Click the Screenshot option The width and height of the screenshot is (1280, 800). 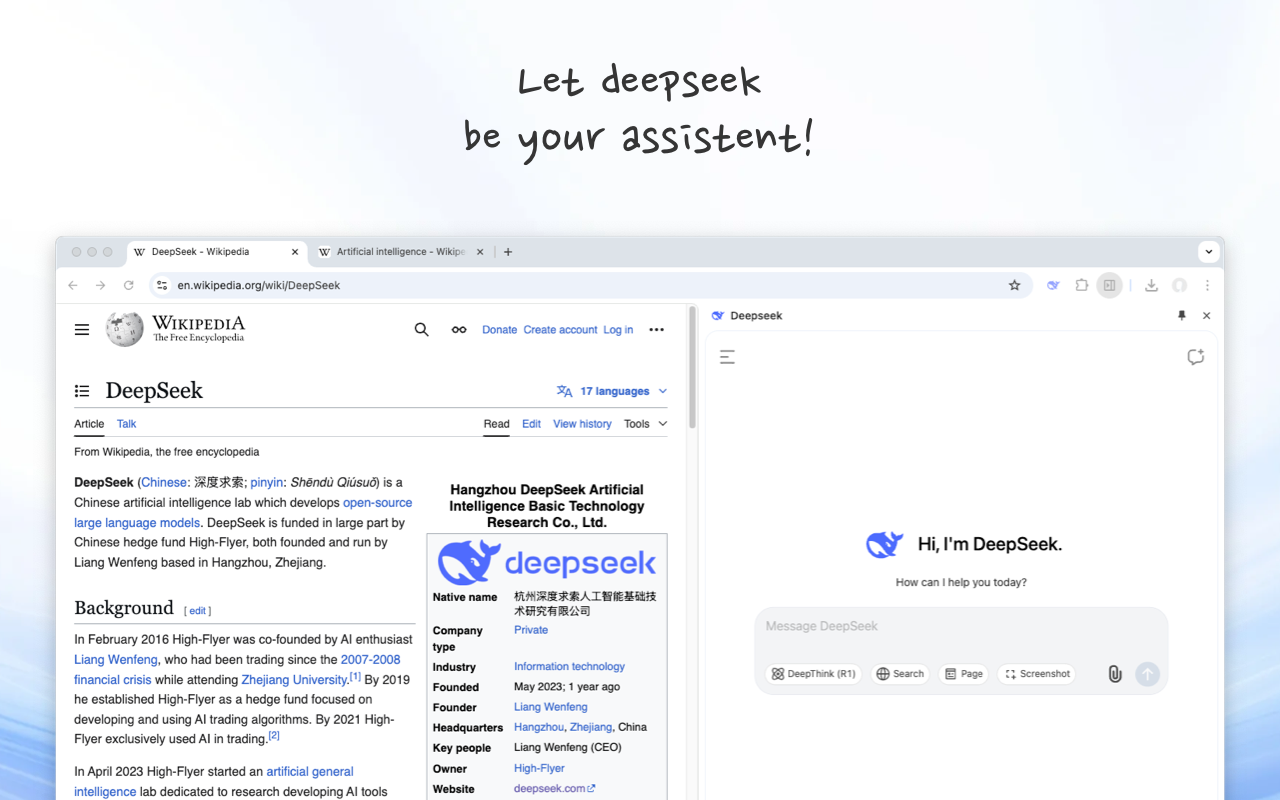click(1037, 674)
